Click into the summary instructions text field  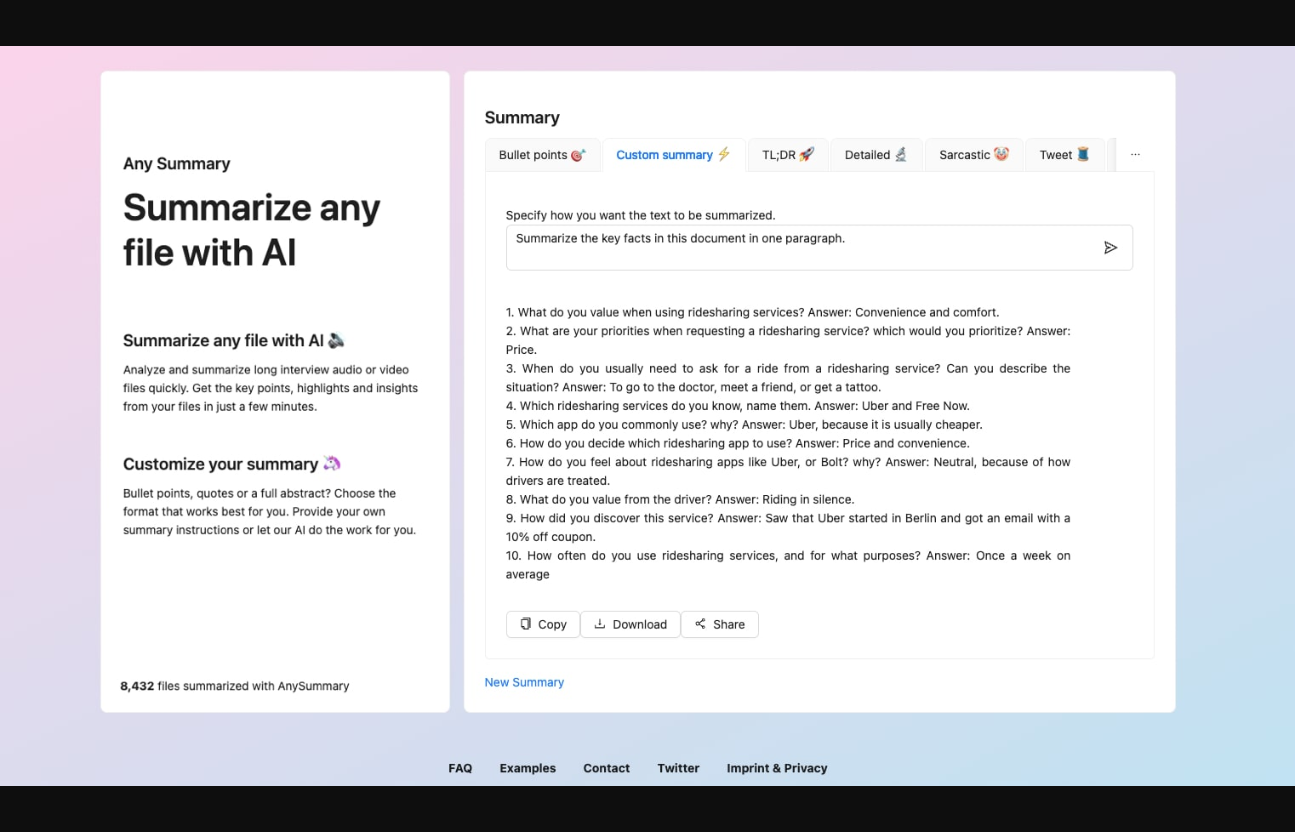[x=800, y=247]
